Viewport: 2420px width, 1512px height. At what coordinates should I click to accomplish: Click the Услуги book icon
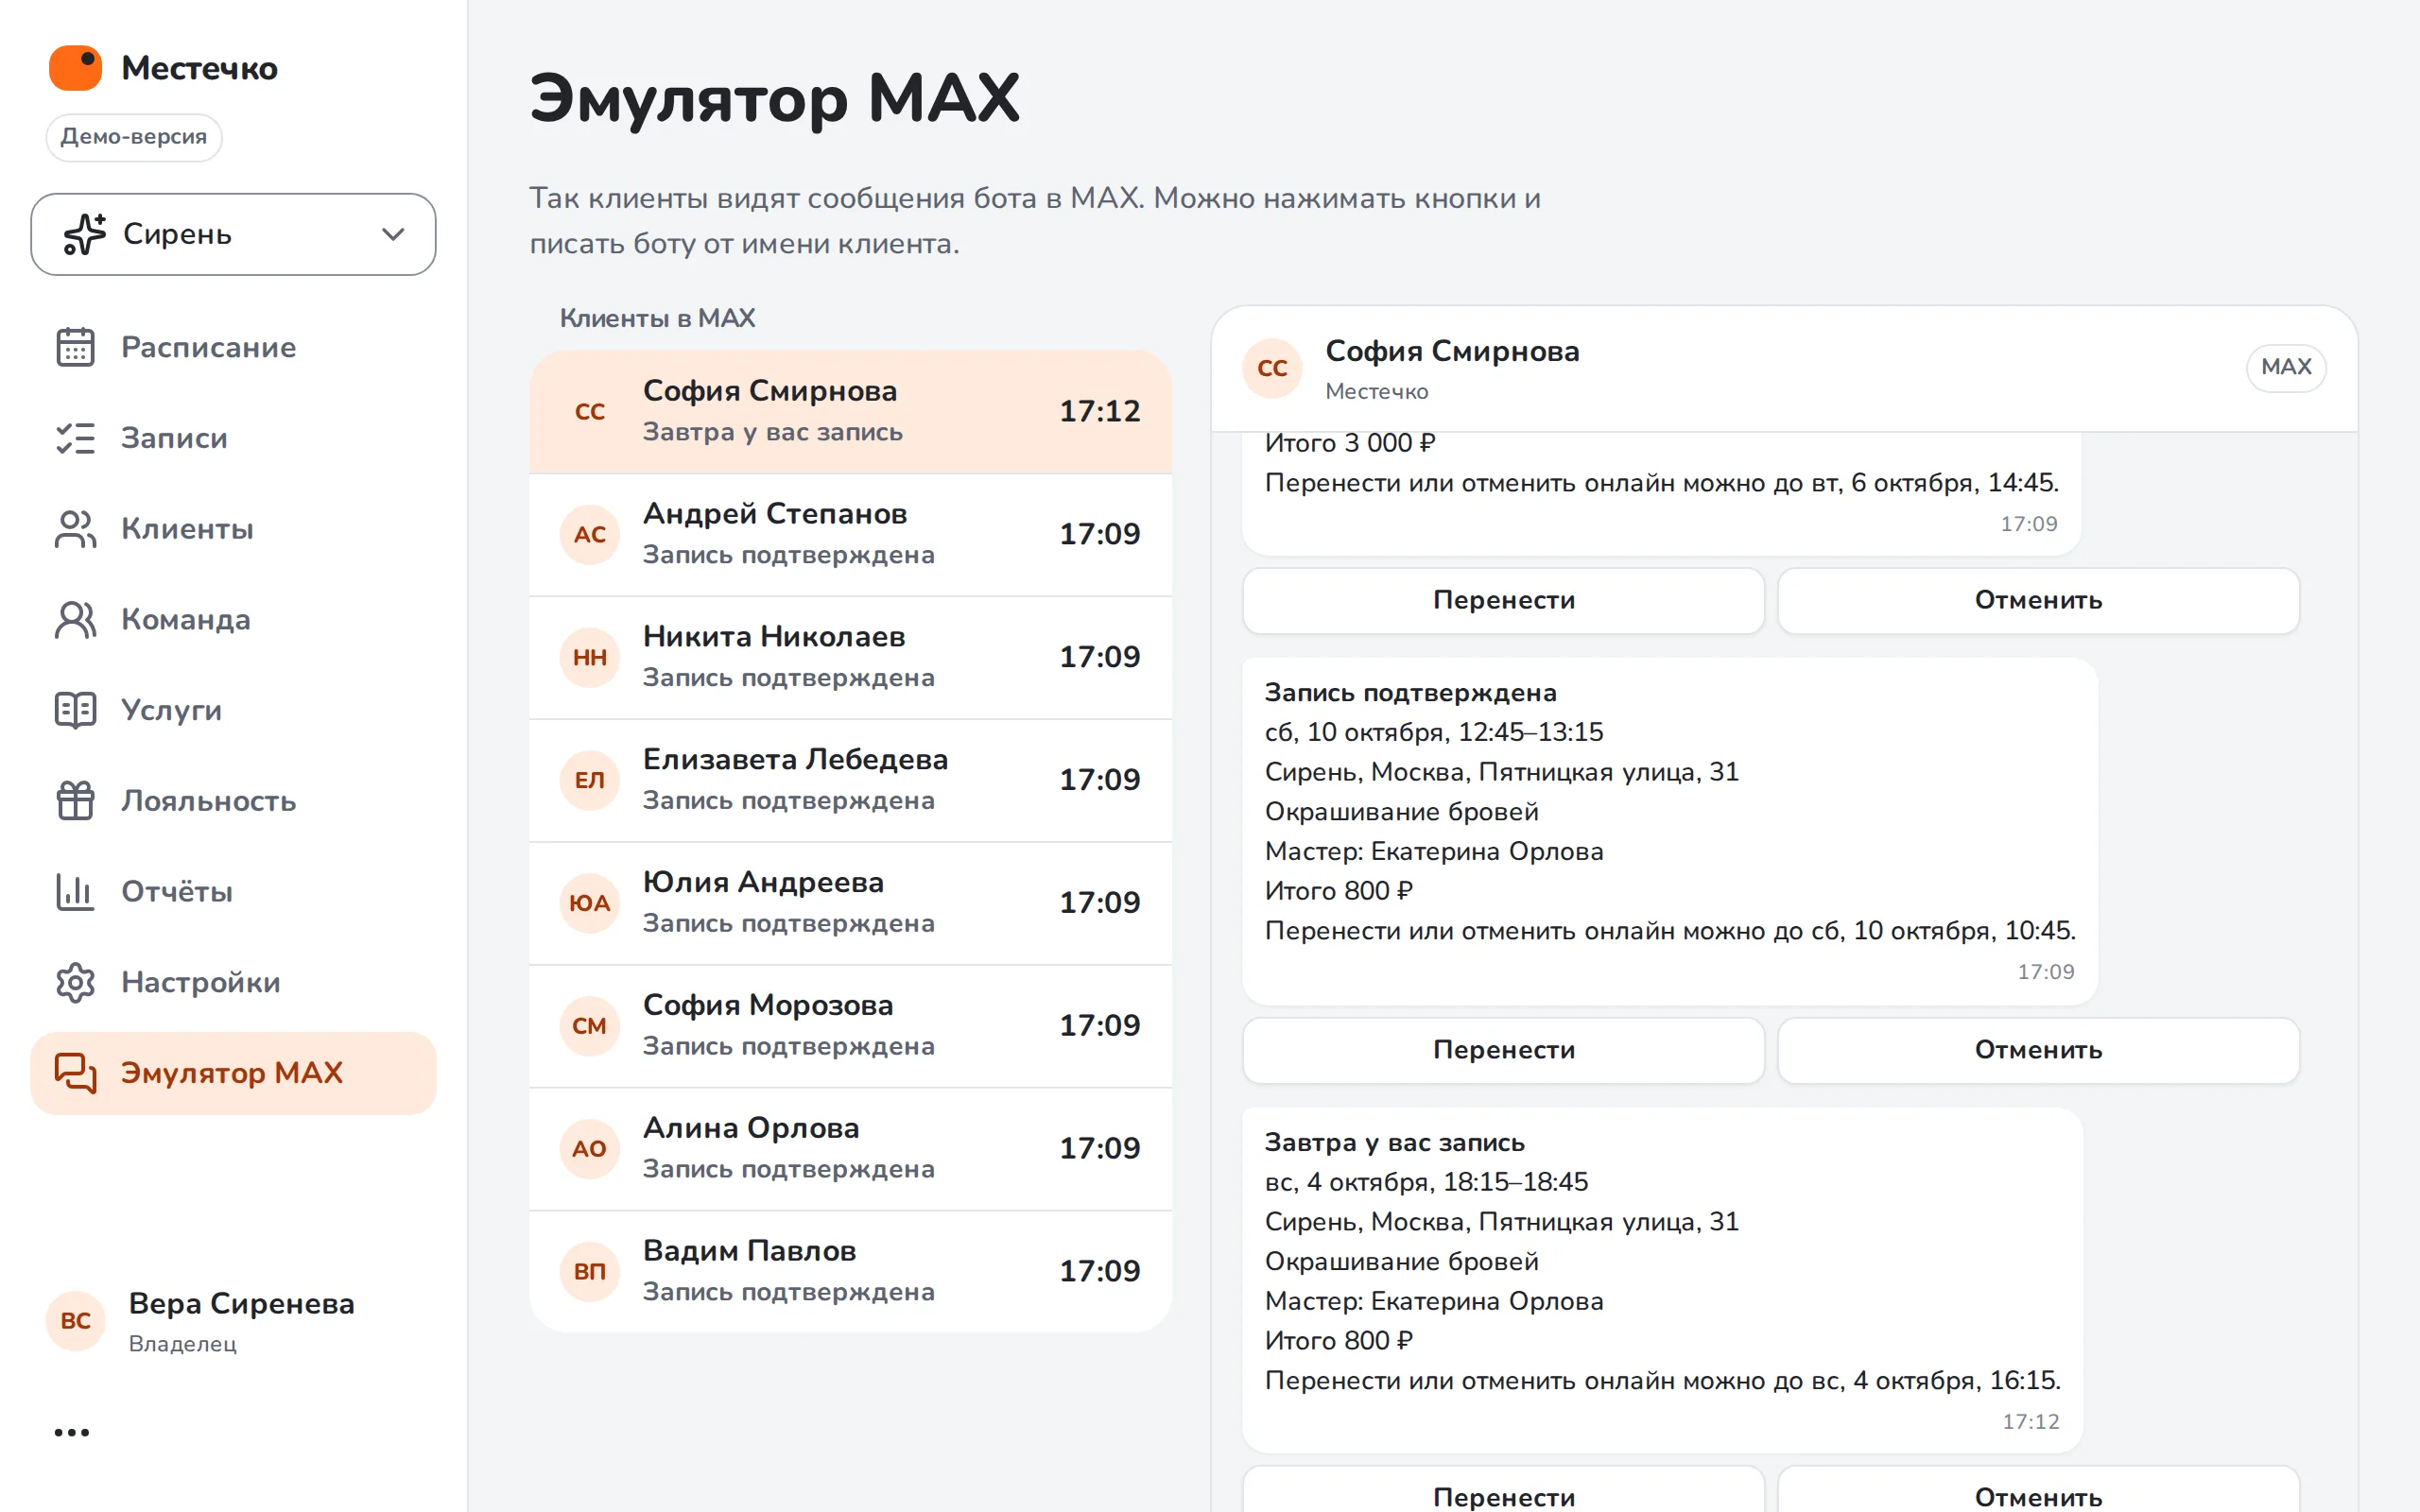point(75,710)
